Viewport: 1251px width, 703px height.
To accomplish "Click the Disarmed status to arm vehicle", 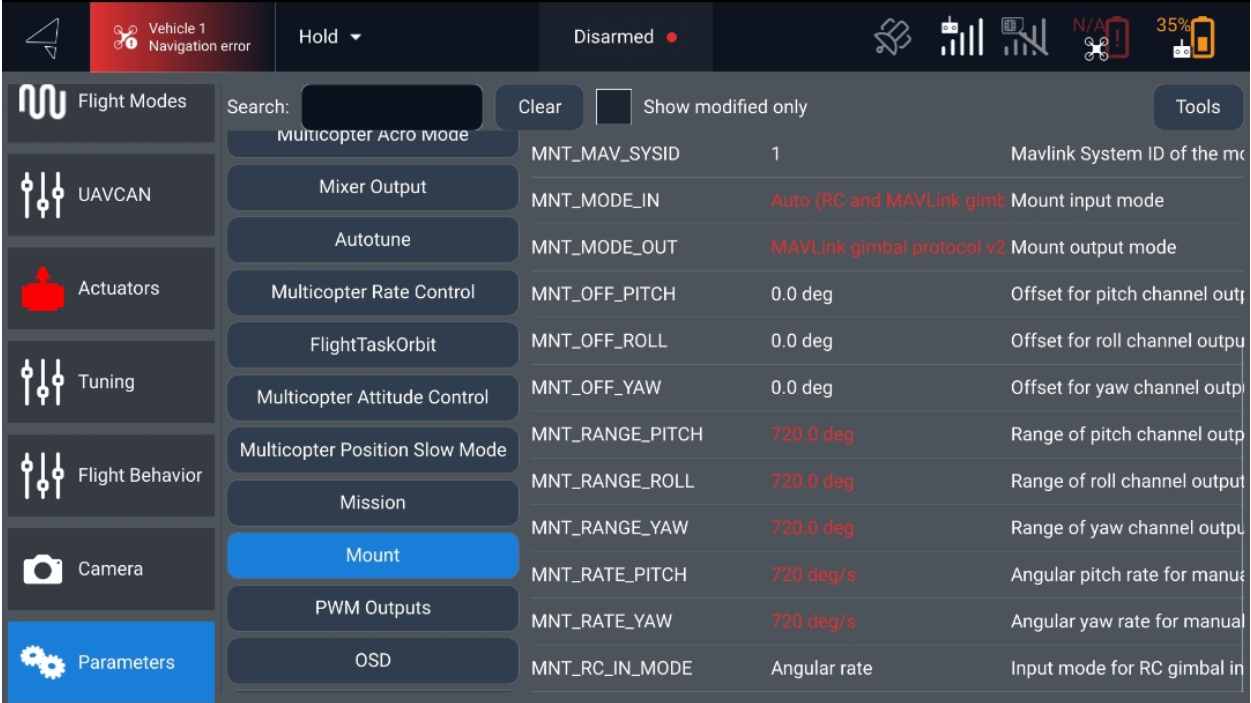I will (x=625, y=37).
